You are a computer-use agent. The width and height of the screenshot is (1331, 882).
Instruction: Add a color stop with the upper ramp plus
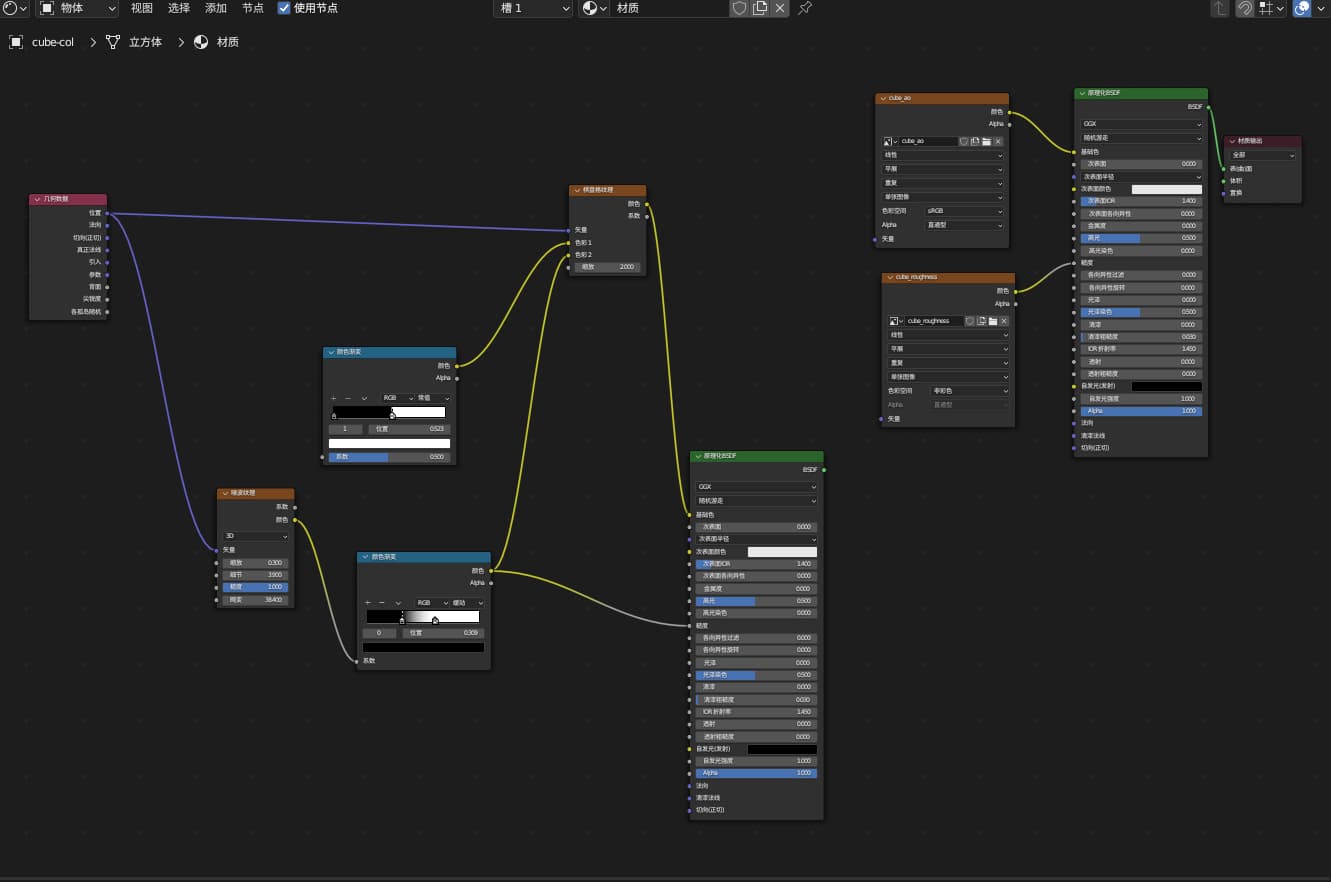tap(334, 398)
